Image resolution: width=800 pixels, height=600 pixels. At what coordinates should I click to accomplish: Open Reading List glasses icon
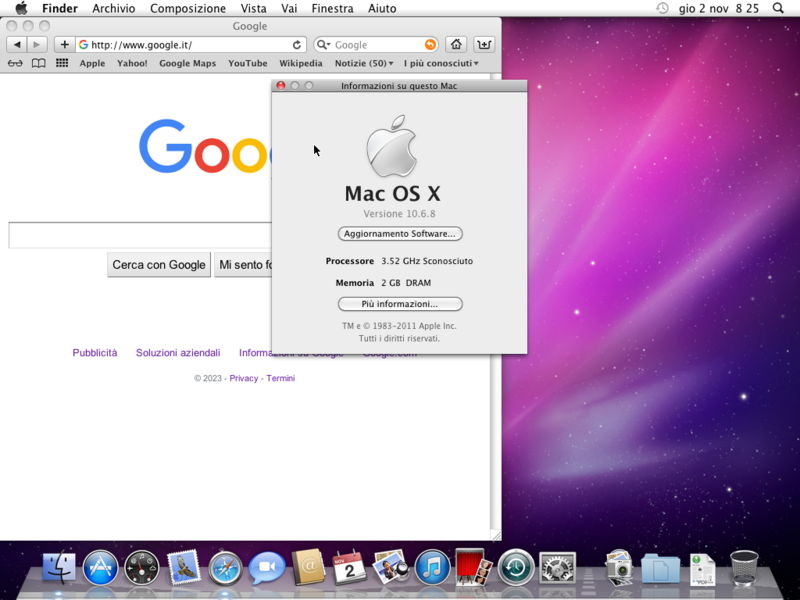(x=15, y=63)
